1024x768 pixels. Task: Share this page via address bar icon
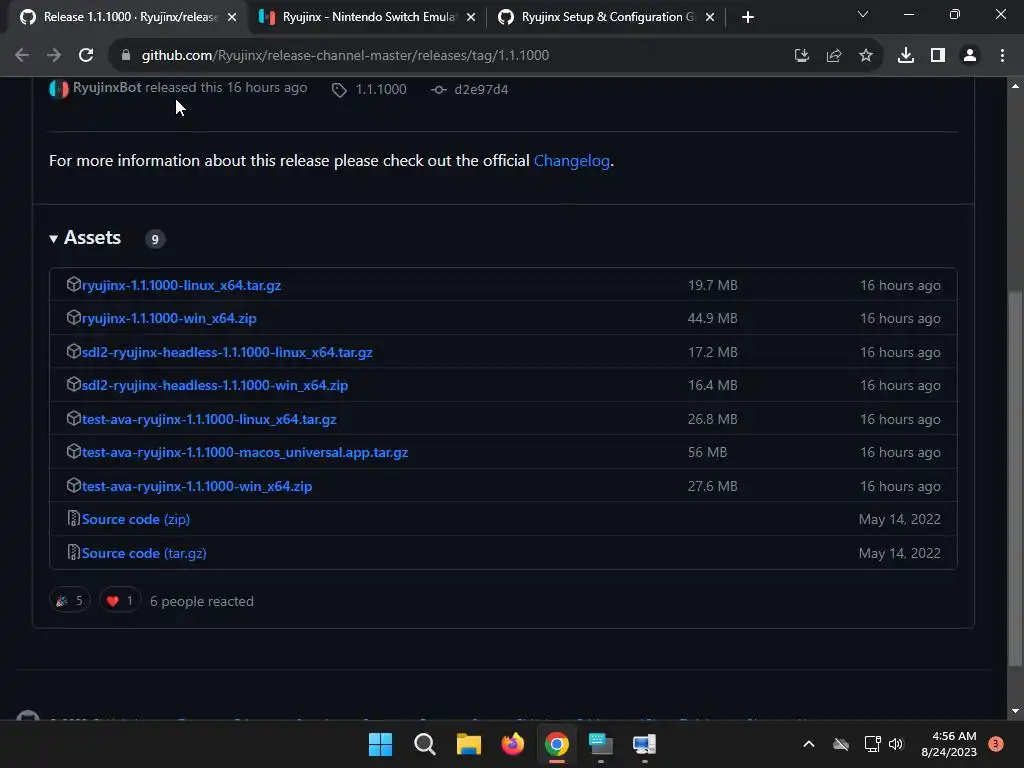[833, 56]
